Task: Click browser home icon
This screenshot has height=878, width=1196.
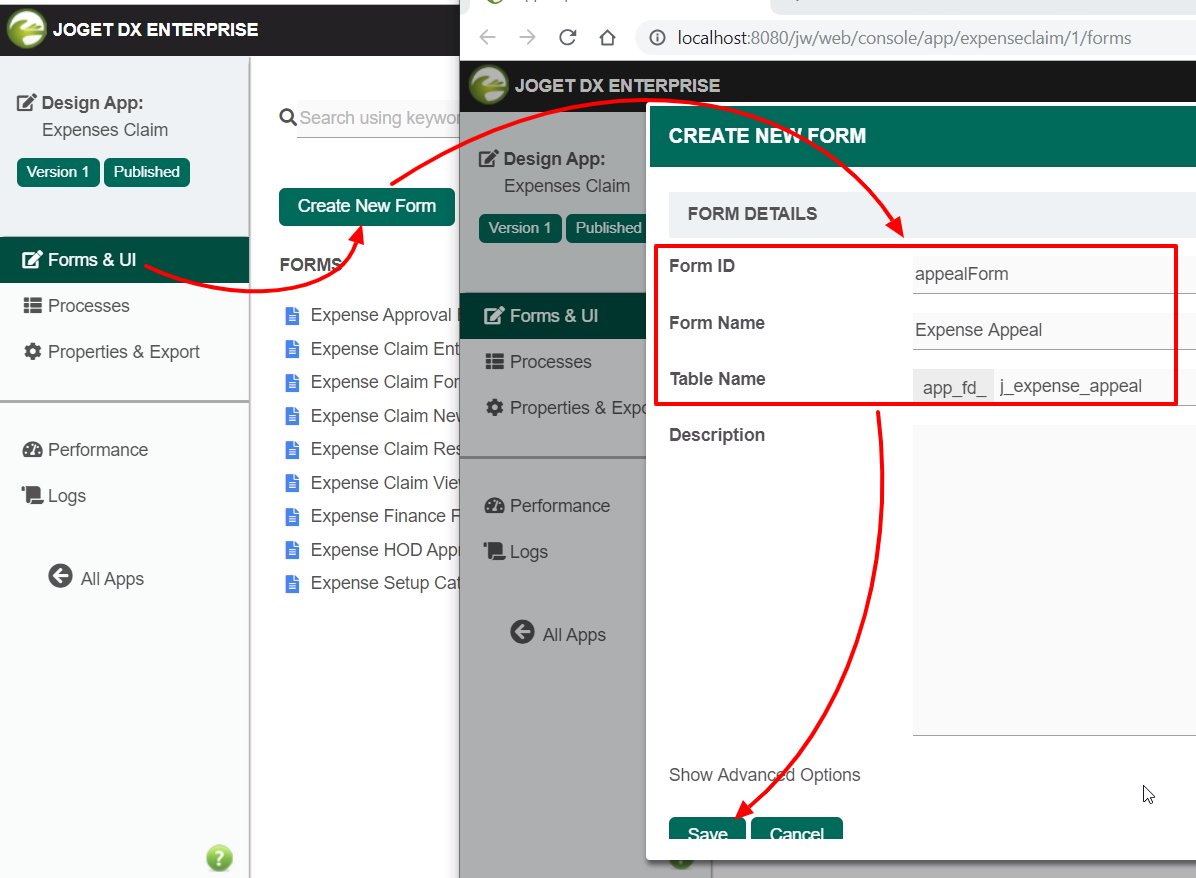Action: 607,38
